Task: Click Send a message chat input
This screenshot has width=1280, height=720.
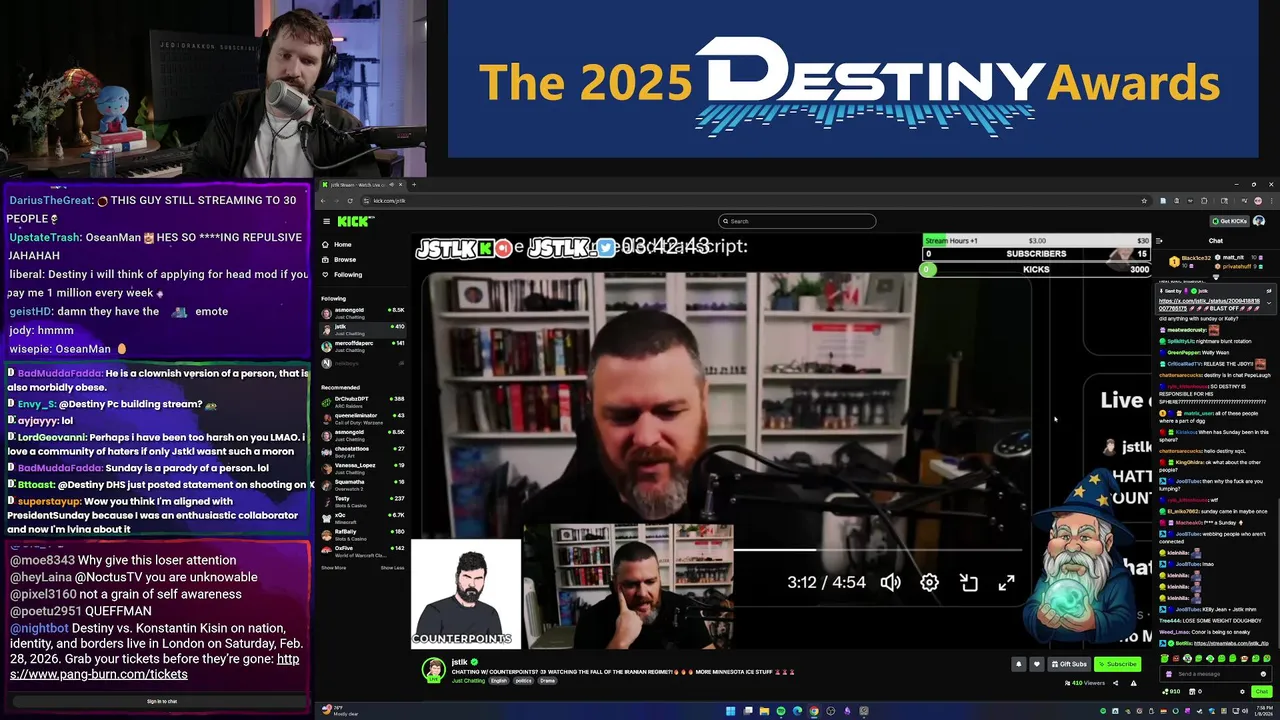Action: click(x=1215, y=674)
